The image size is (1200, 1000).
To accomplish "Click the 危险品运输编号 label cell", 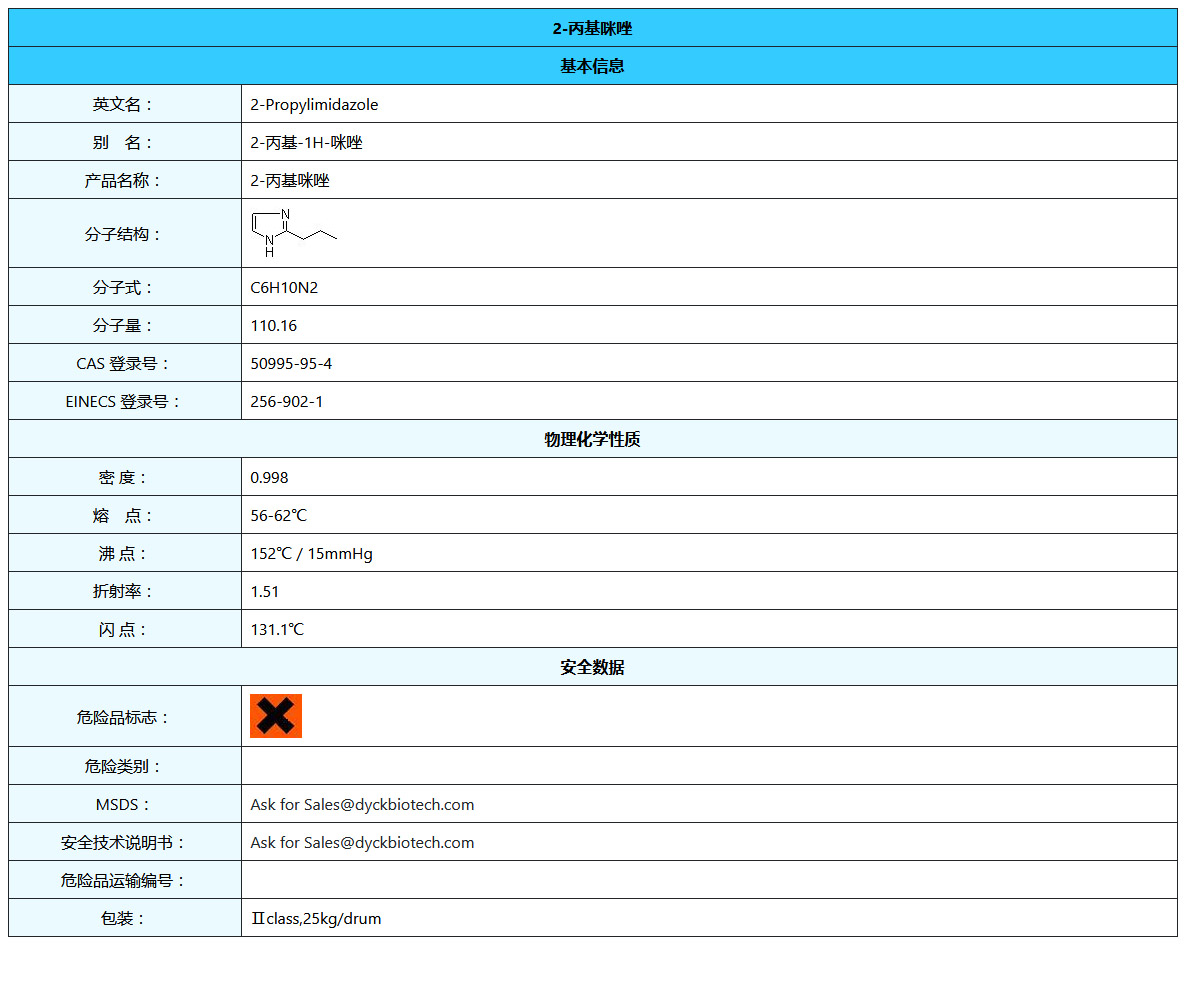I will 125,880.
